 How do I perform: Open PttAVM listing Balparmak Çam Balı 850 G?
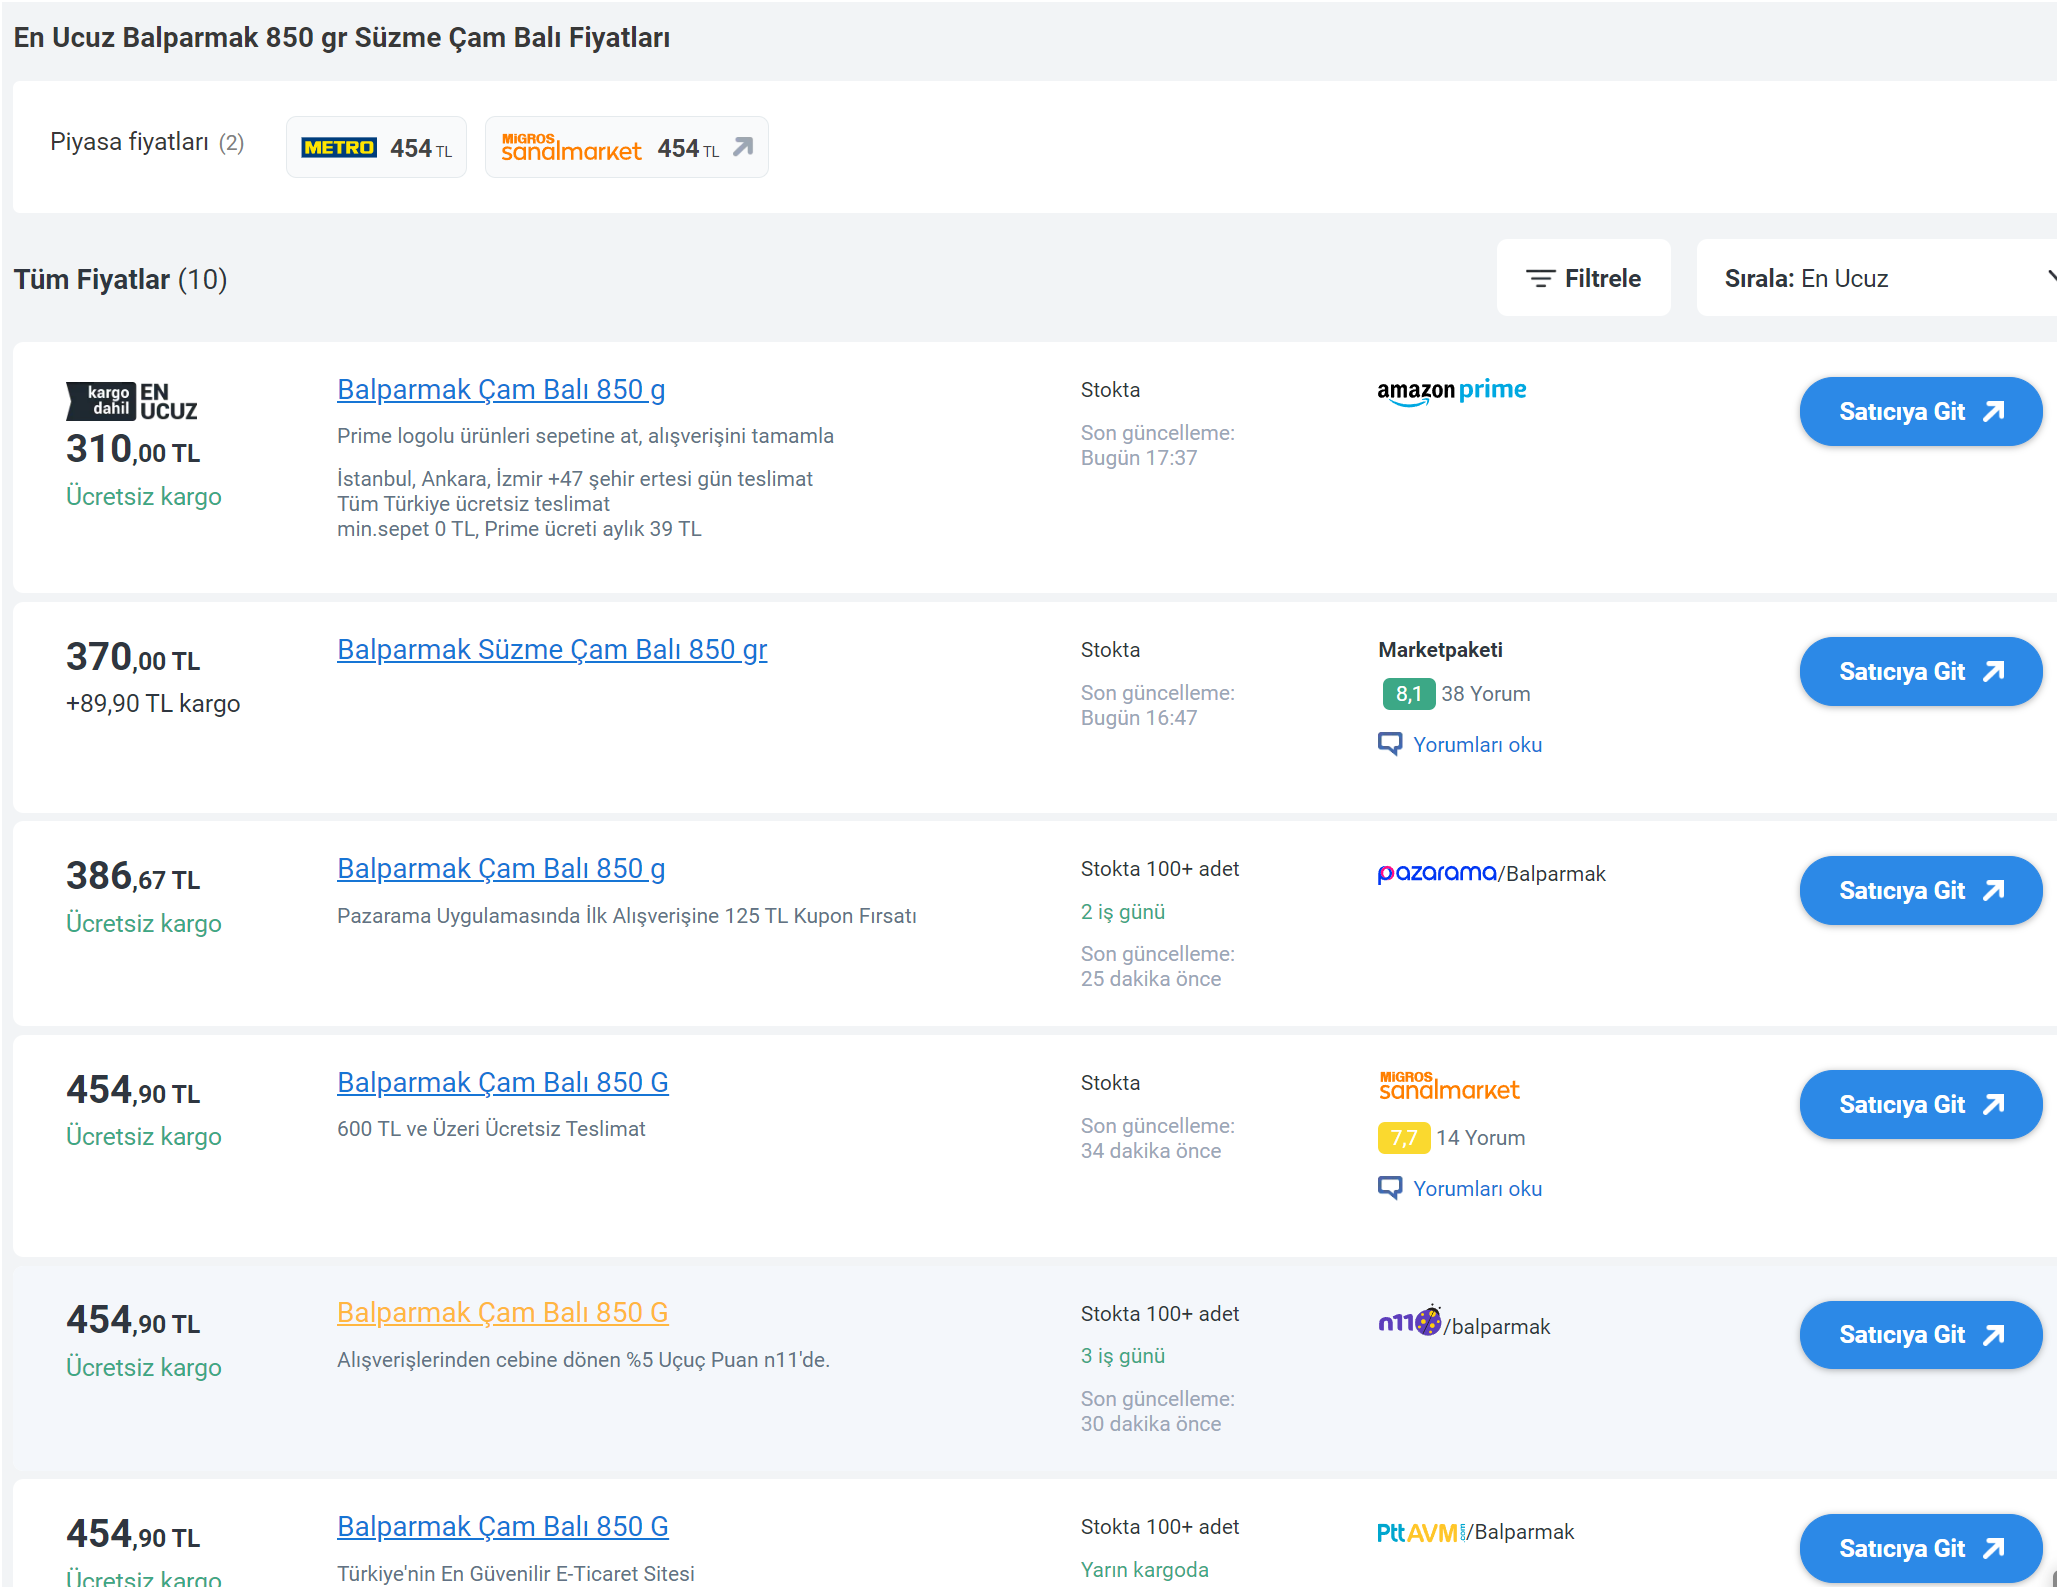pyautogui.click(x=503, y=1526)
